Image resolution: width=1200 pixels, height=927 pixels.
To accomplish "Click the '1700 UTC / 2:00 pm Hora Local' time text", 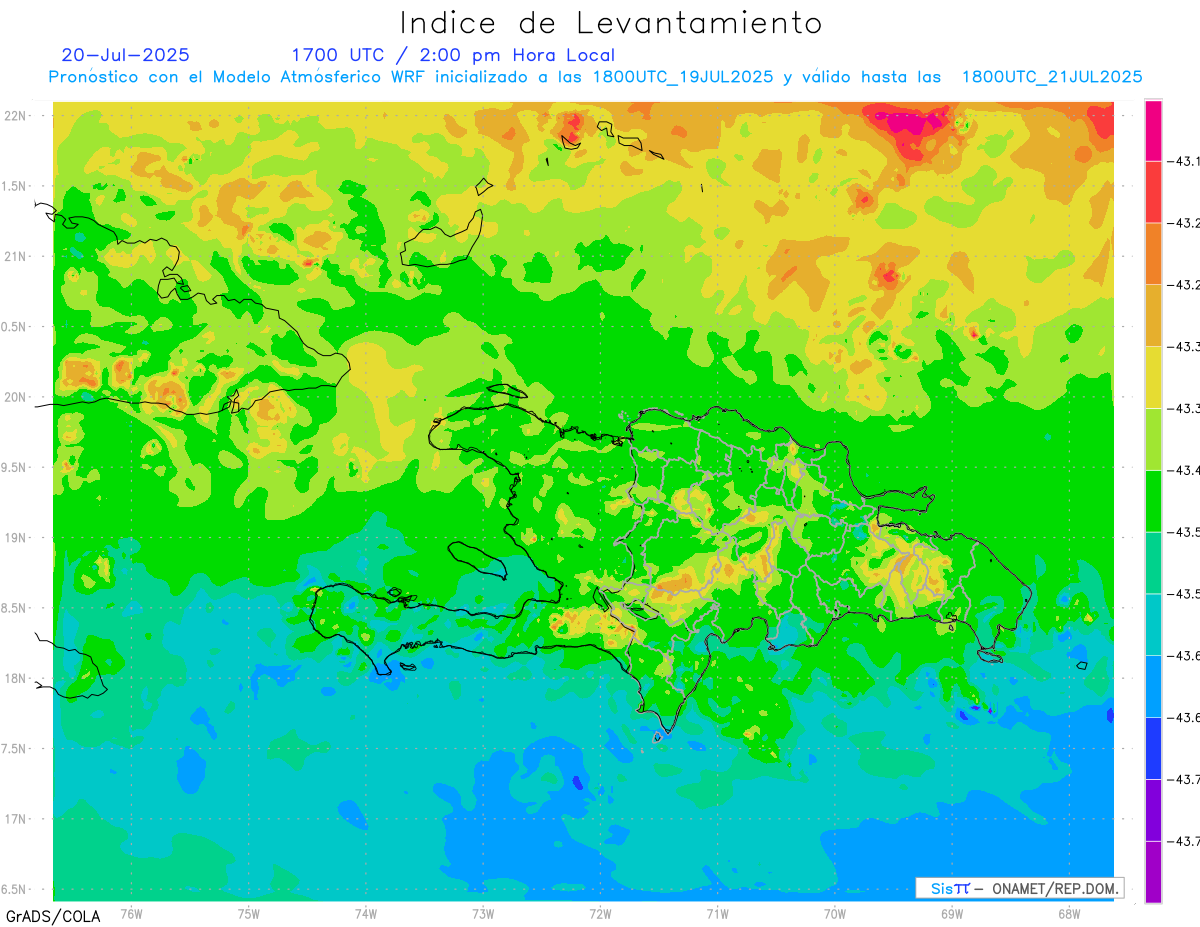I will coord(453,56).
